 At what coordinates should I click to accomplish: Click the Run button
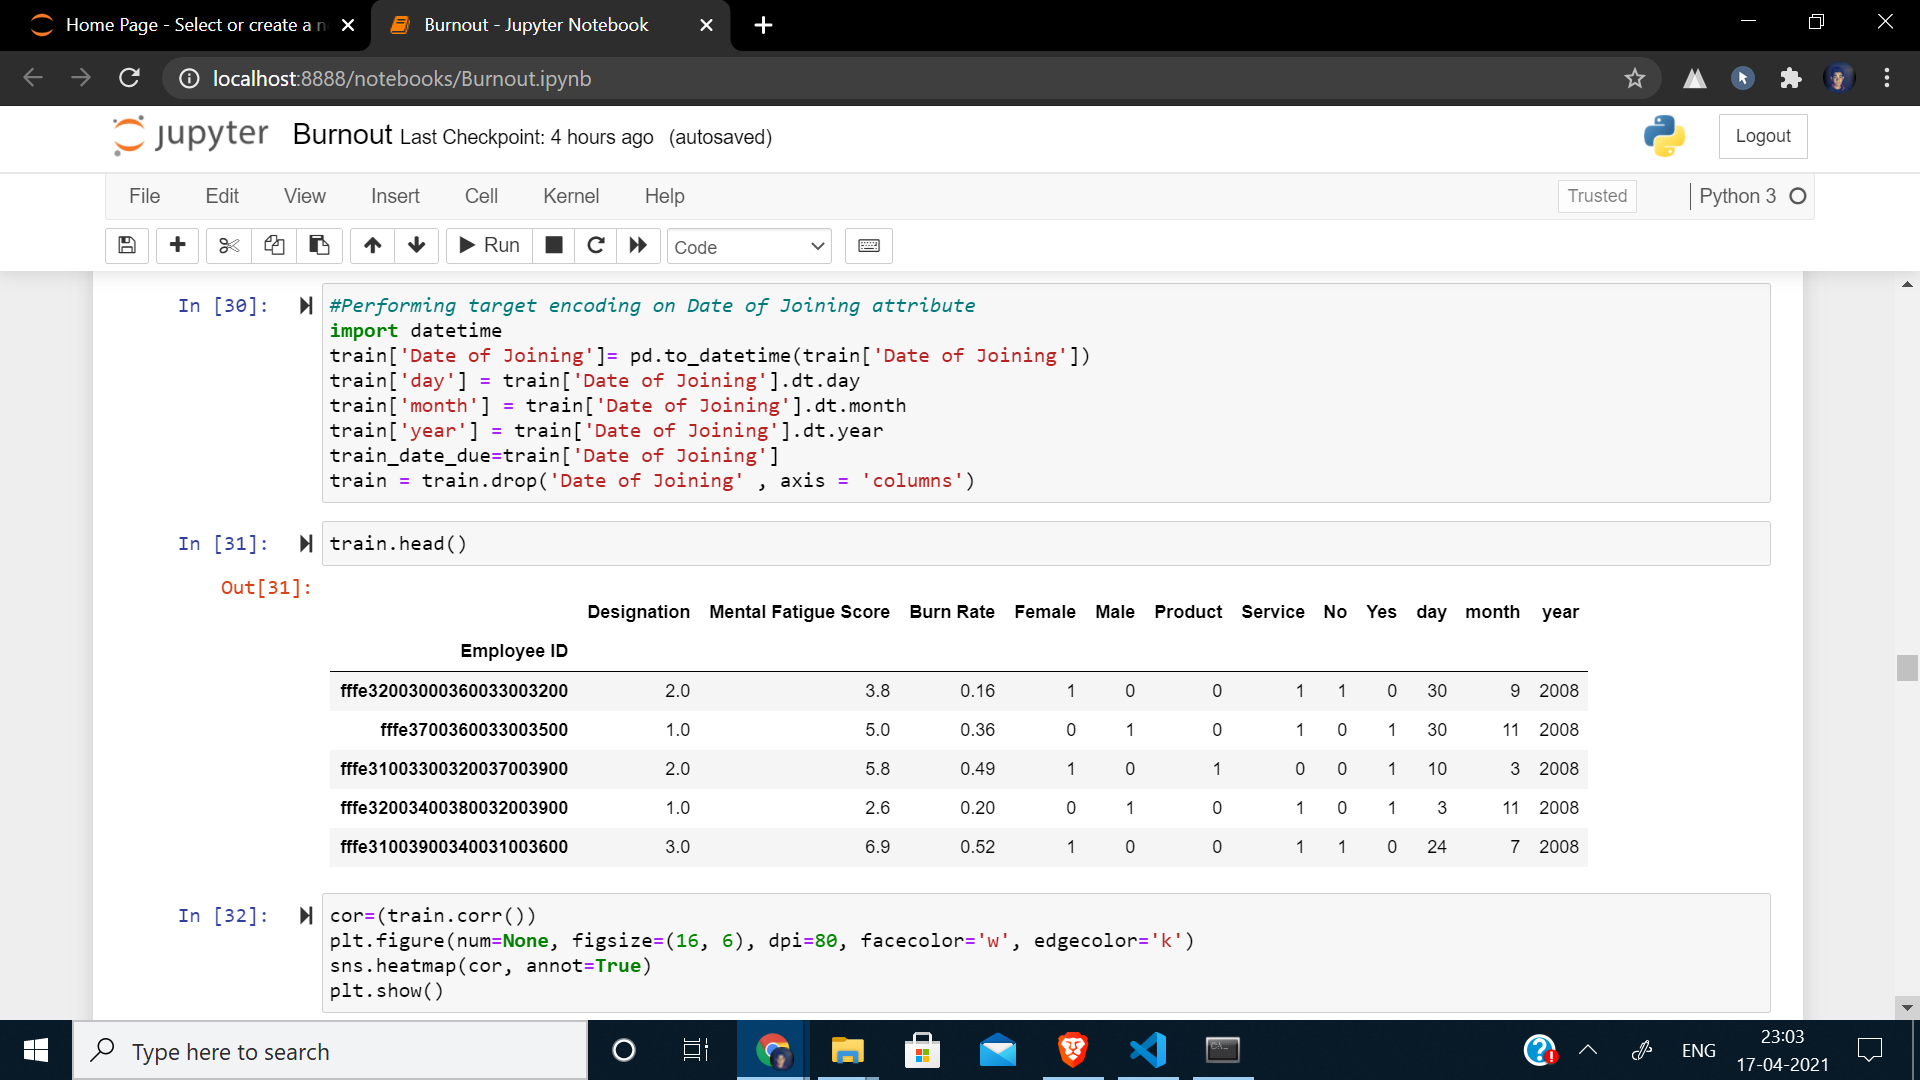[x=489, y=245]
